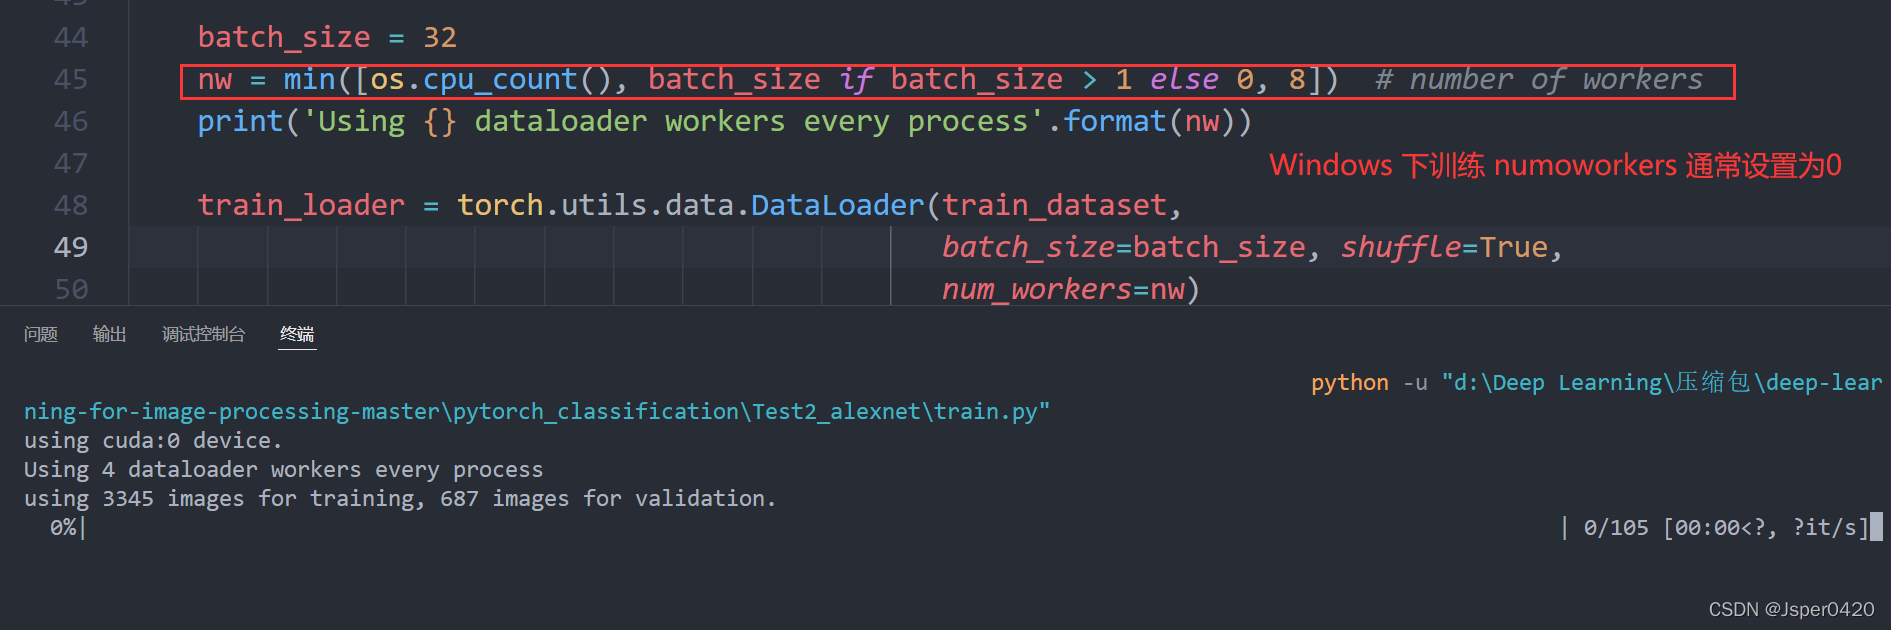Click batch_size=batch_size keyword argument
1891x630 pixels.
(x=1124, y=248)
